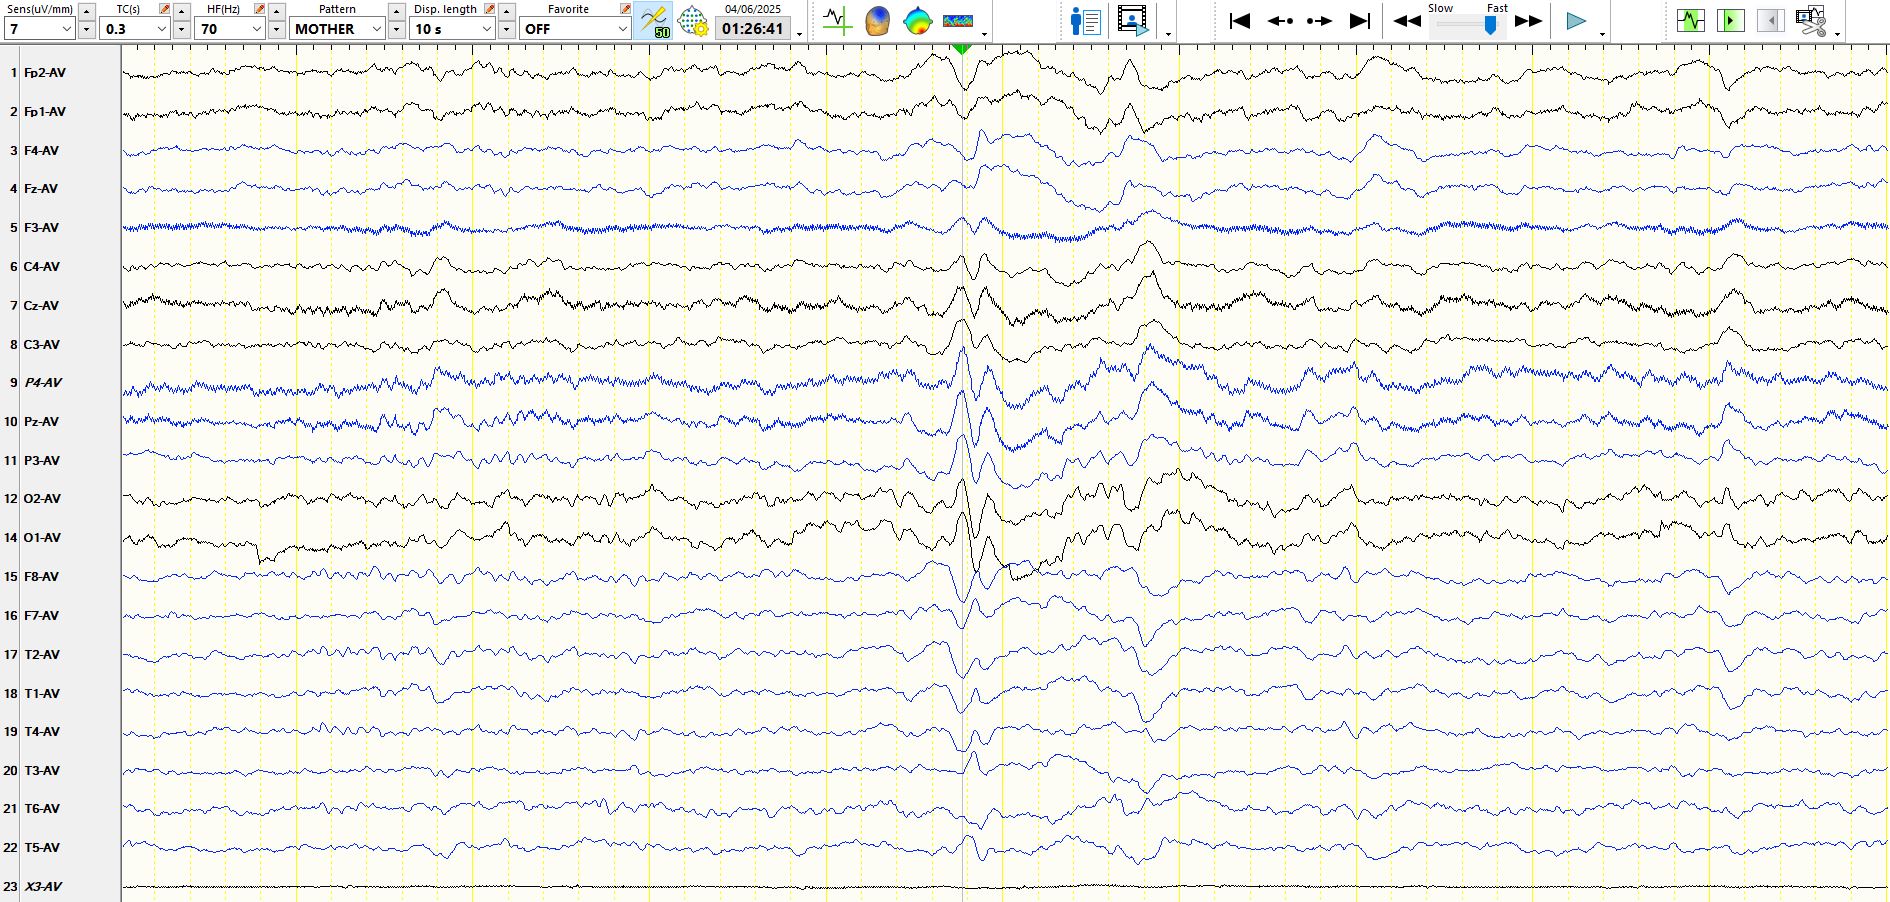Screen dimensions: 1890x902
Task: Go to the next event marker
Action: 1320,21
